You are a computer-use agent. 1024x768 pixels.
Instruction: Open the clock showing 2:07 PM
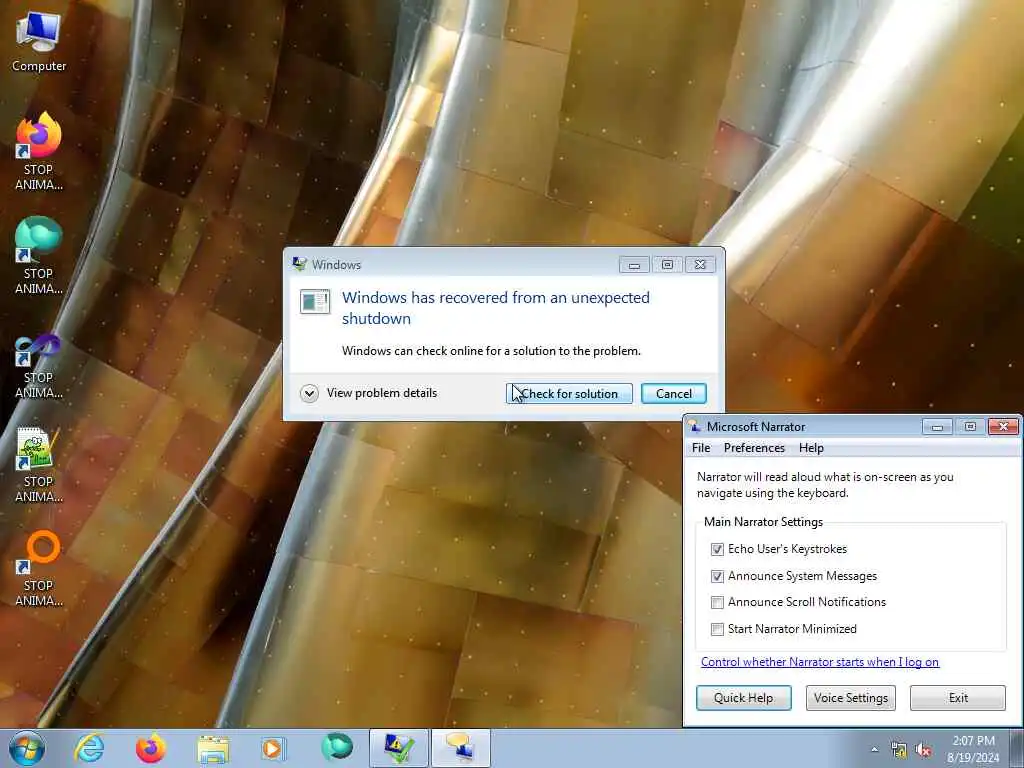click(973, 749)
